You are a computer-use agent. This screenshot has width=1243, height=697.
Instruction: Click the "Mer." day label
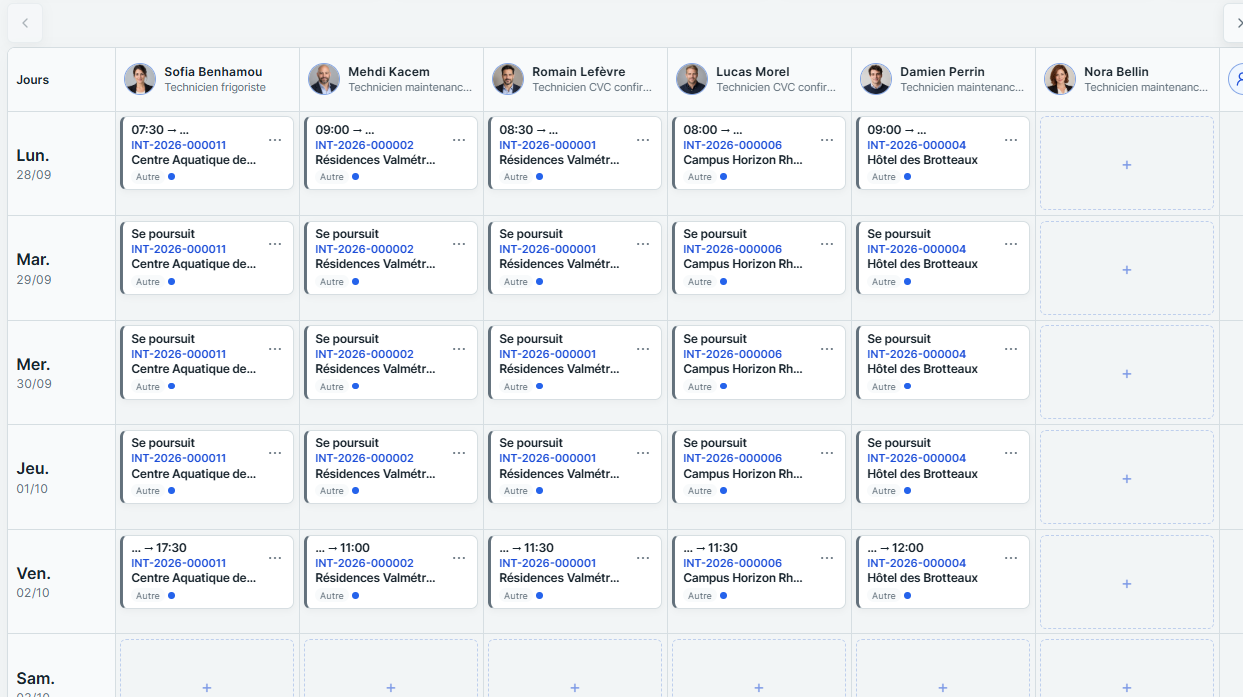(x=34, y=364)
